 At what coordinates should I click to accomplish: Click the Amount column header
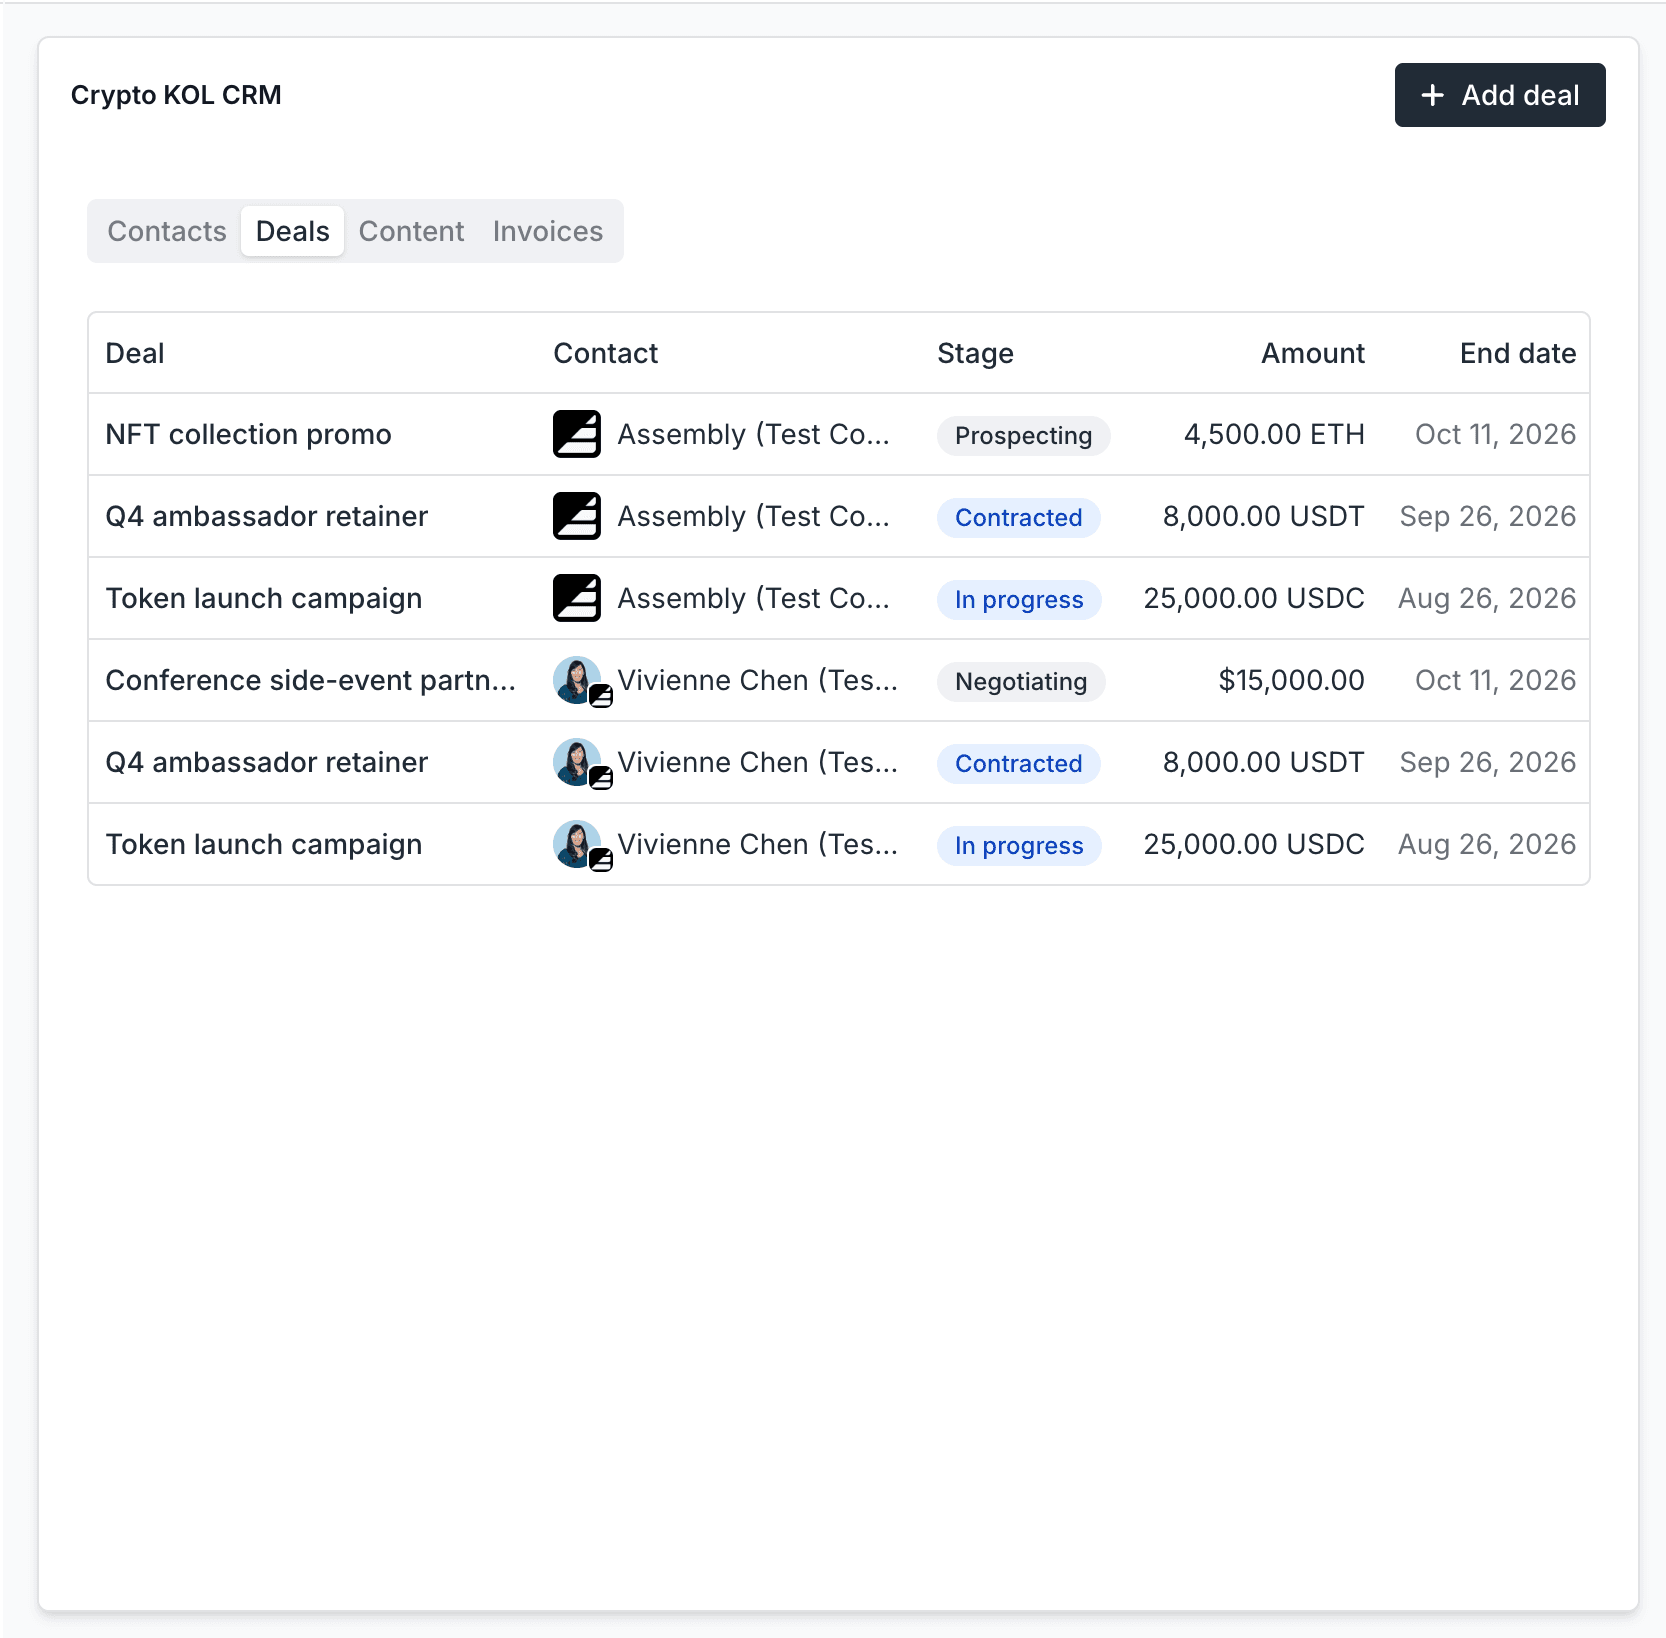point(1312,353)
